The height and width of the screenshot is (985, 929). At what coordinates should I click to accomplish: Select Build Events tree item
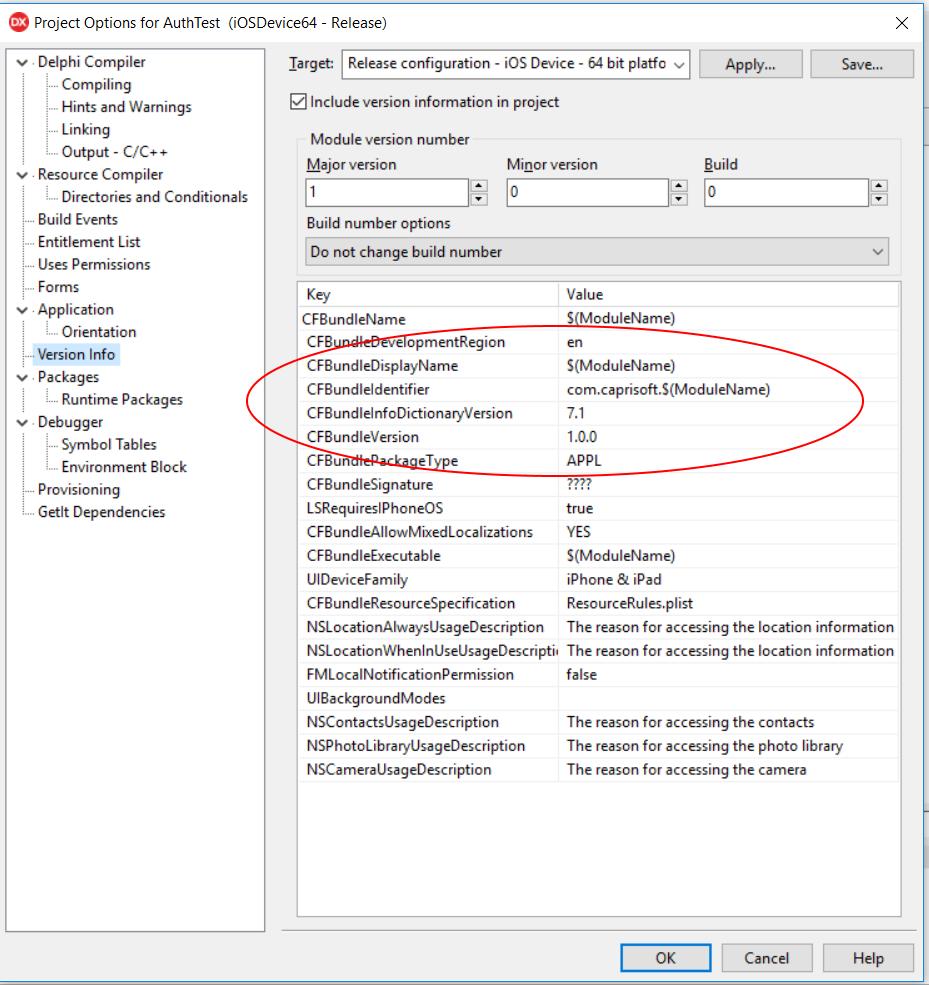coord(78,219)
